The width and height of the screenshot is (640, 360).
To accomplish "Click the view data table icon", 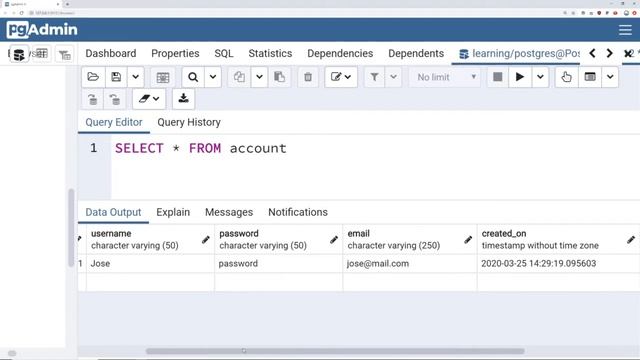I will [41, 53].
